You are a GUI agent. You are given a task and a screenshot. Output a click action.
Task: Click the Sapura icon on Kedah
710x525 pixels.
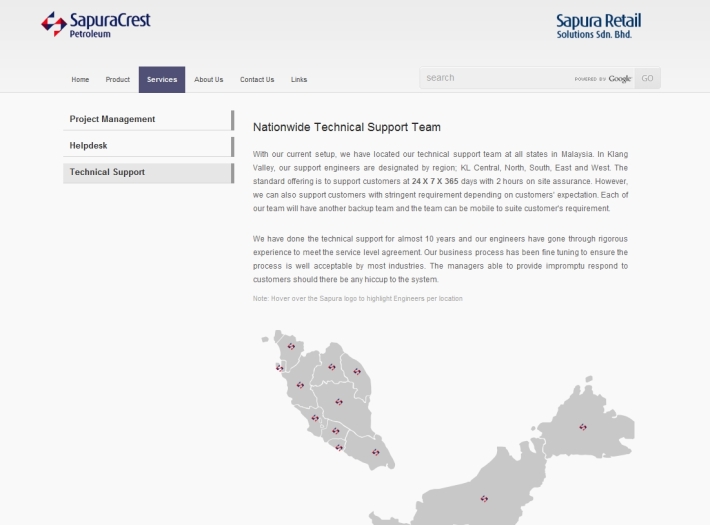(291, 347)
